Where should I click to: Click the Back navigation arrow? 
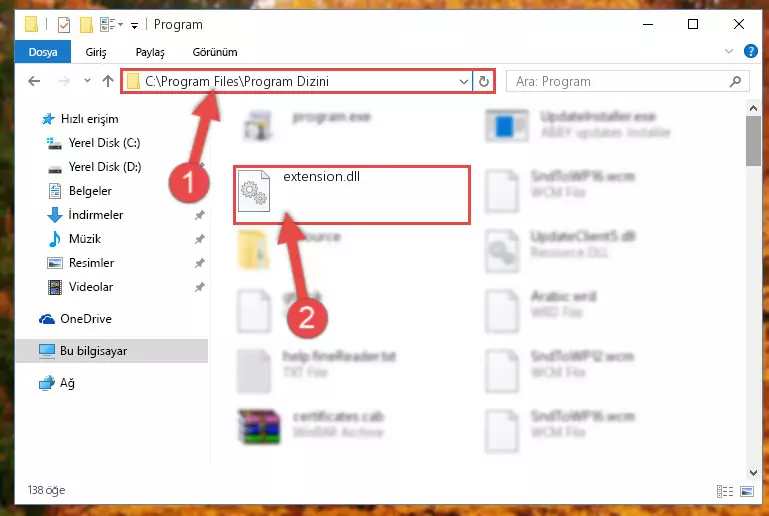click(34, 81)
